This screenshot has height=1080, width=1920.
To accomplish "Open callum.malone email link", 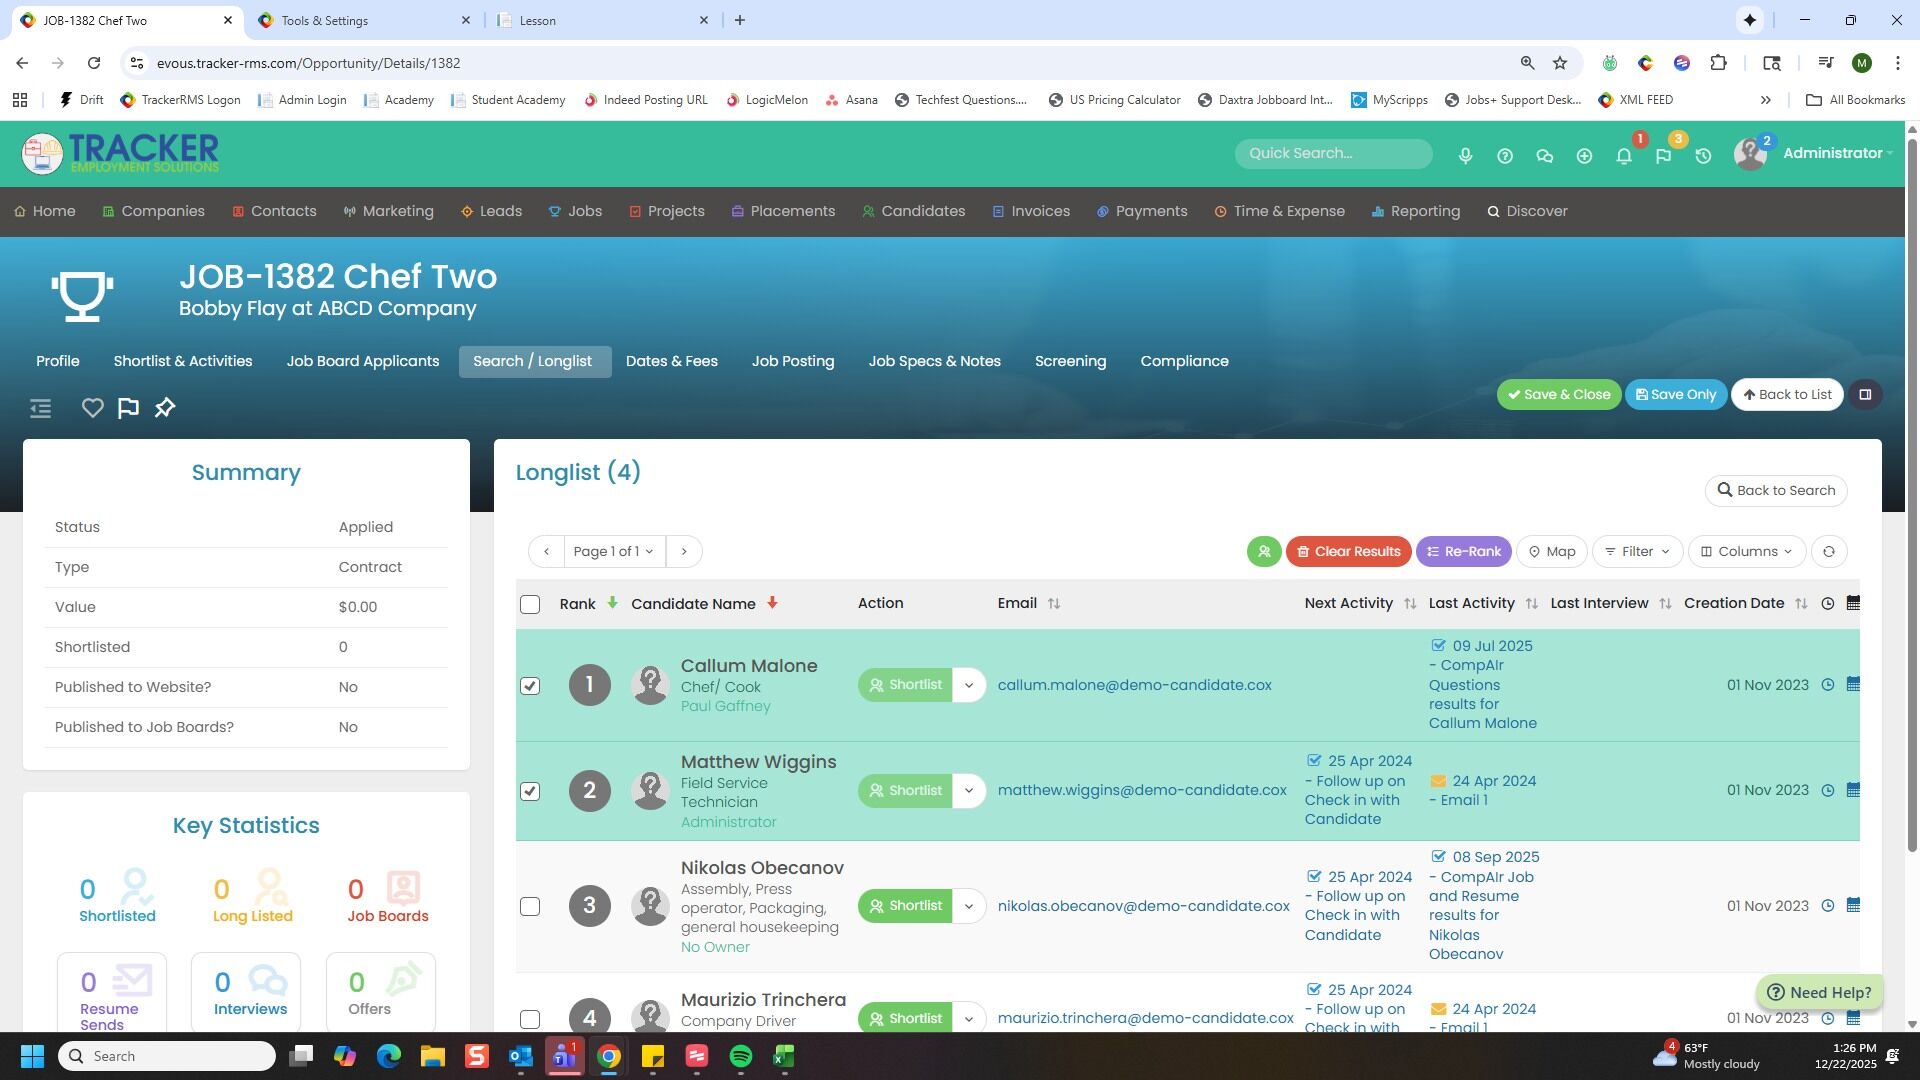I will (1134, 686).
